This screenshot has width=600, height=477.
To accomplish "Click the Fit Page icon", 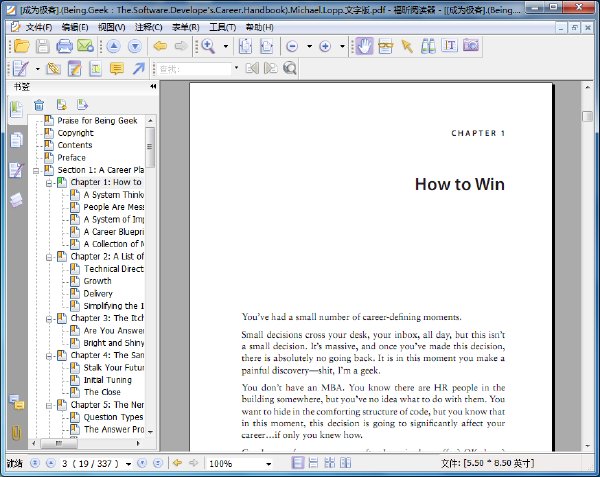I will [245, 46].
